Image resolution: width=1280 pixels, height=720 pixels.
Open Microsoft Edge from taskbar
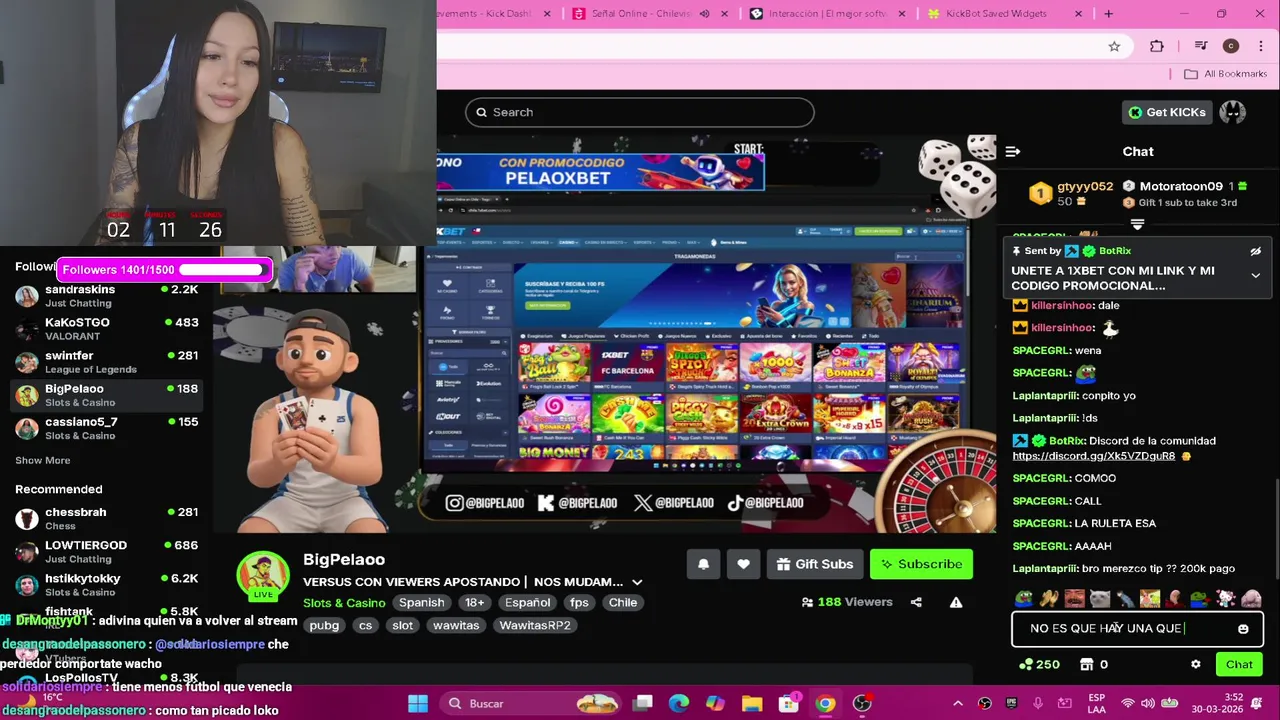(x=679, y=703)
